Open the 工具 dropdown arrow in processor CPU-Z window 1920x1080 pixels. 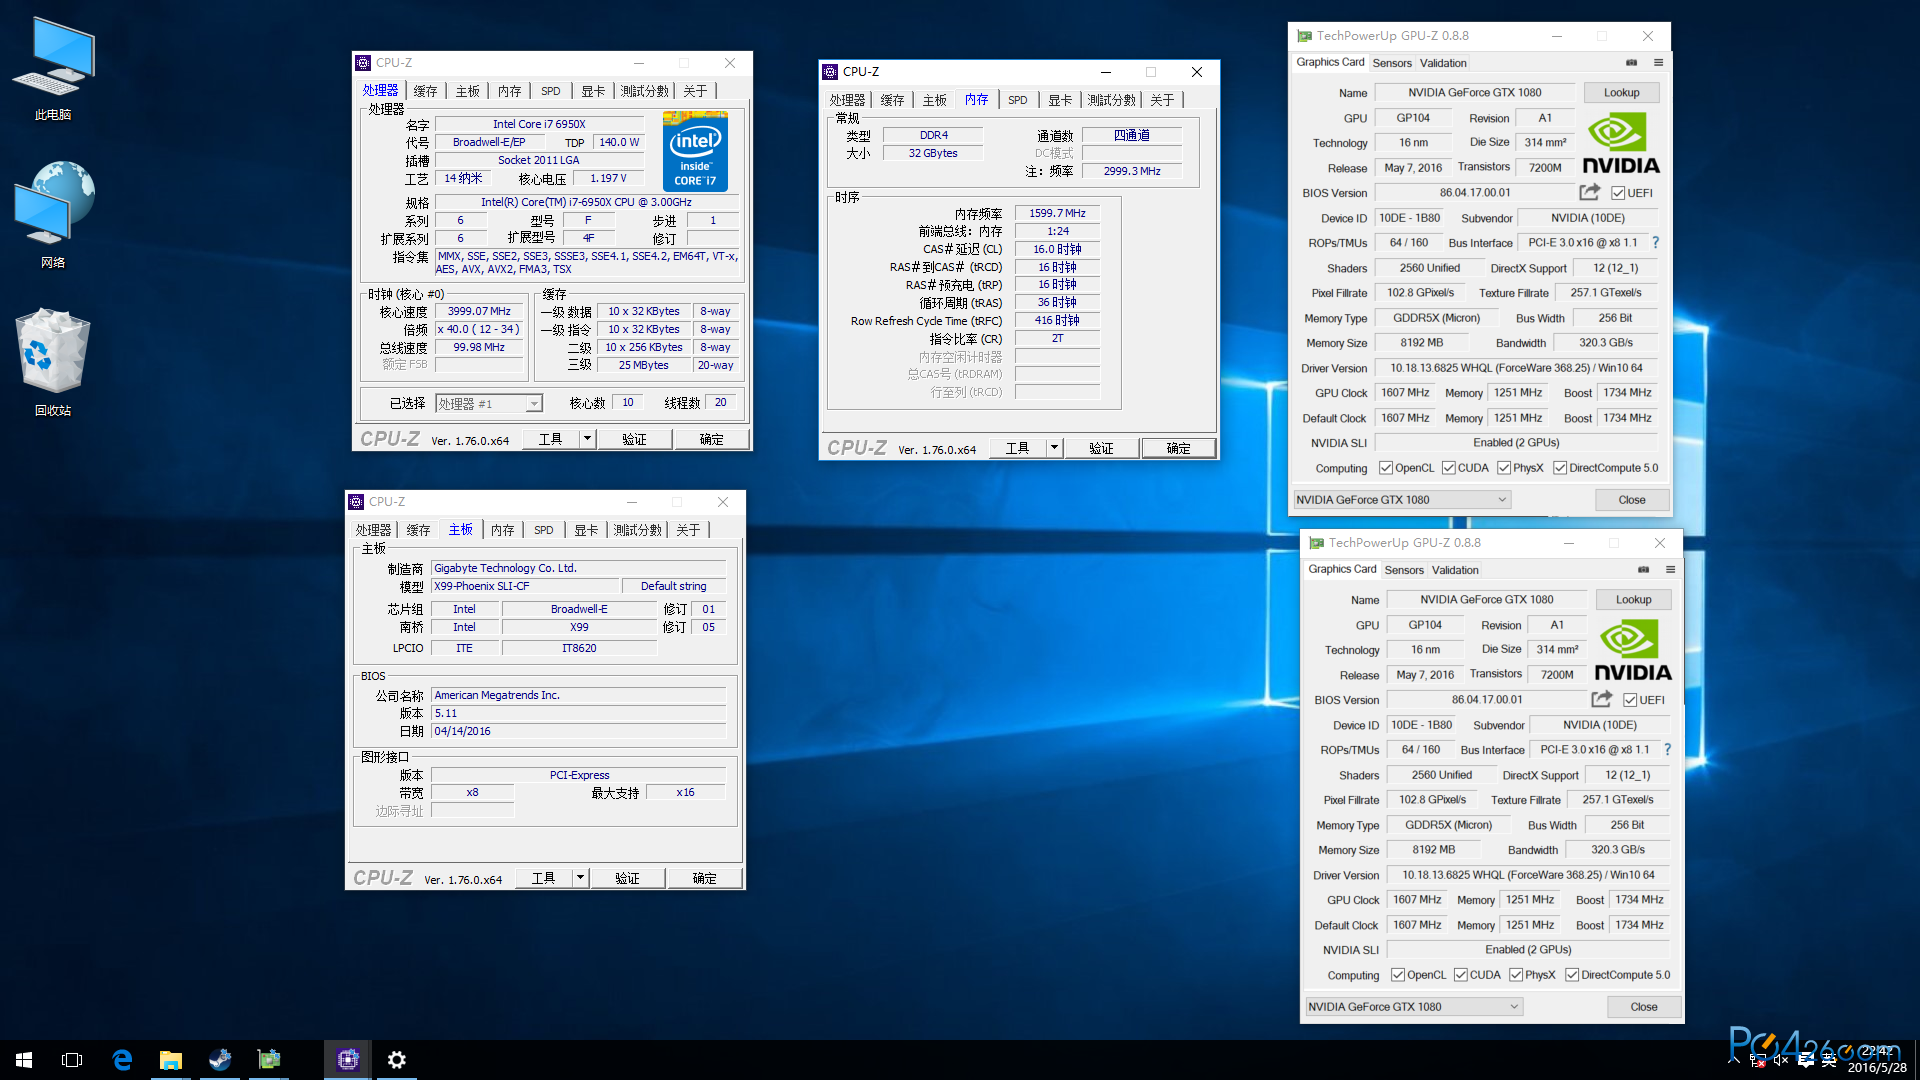[x=588, y=439]
